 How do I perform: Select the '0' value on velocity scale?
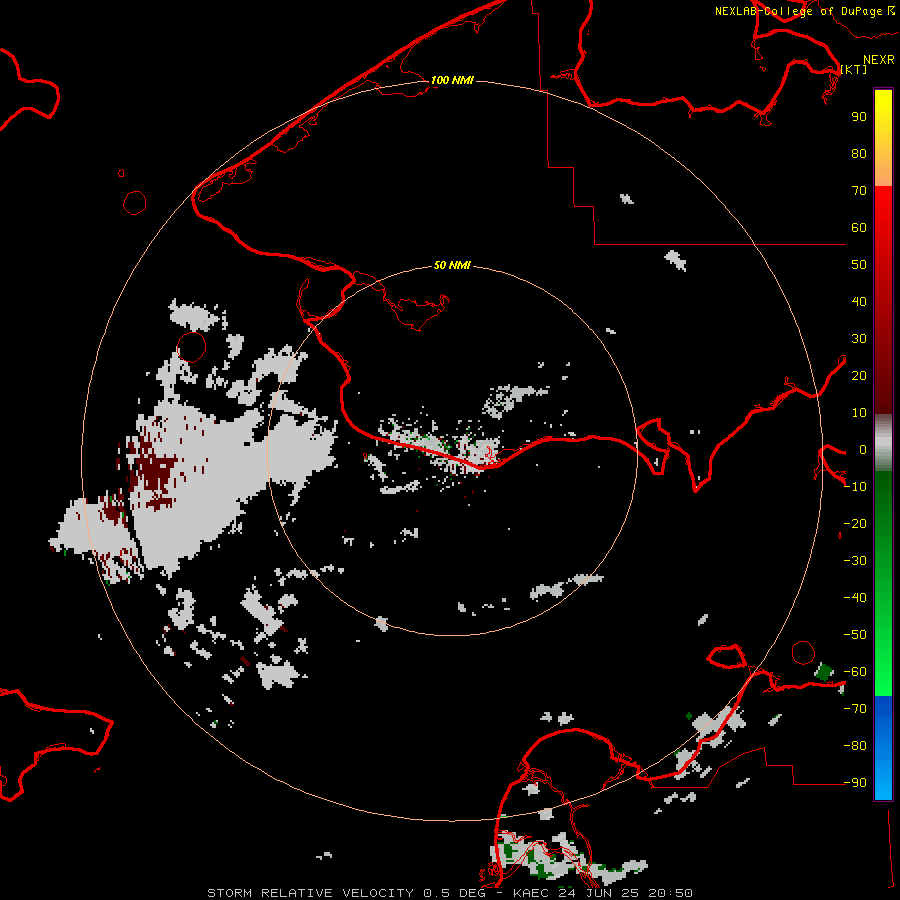[863, 449]
